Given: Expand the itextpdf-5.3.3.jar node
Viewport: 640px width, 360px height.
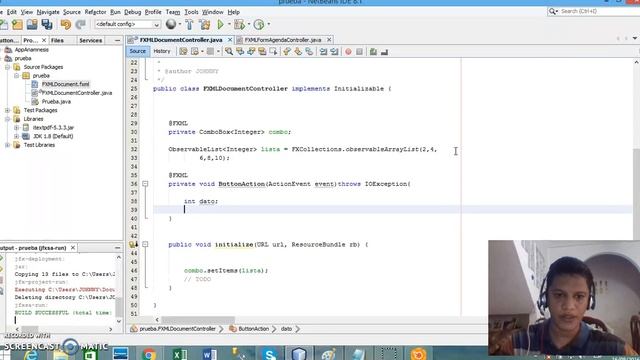Looking at the screenshot, I should (17, 127).
